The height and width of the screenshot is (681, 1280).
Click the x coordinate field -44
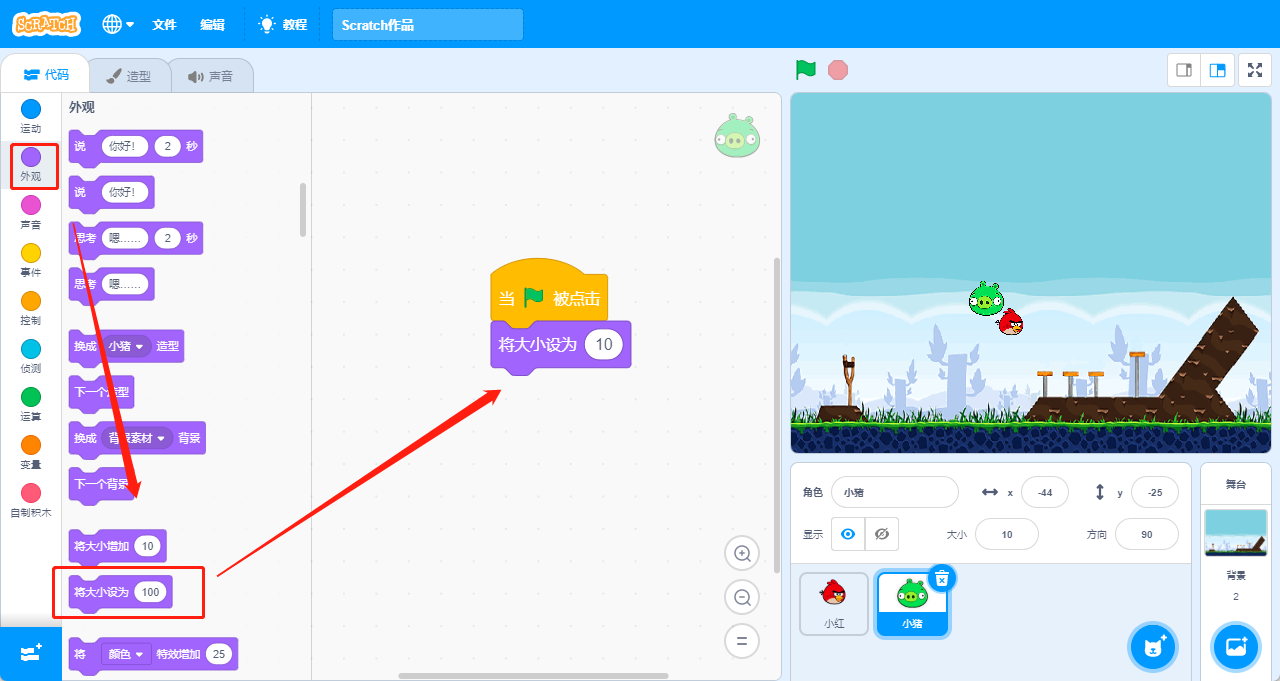tap(1045, 492)
